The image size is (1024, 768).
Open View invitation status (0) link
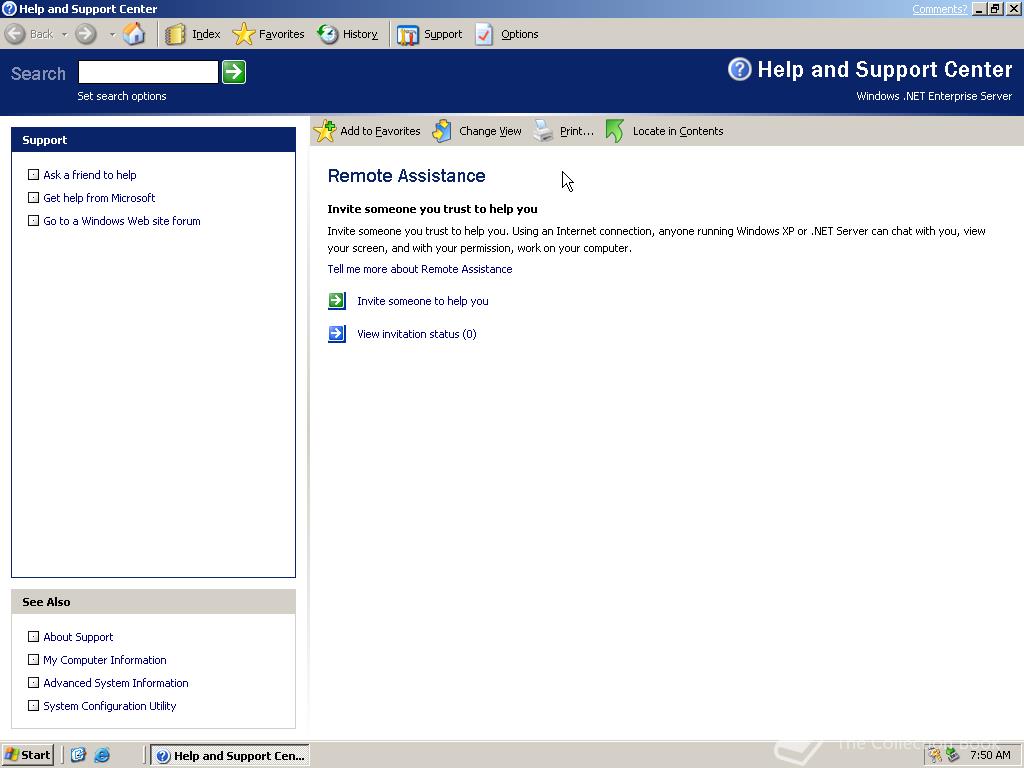click(417, 334)
